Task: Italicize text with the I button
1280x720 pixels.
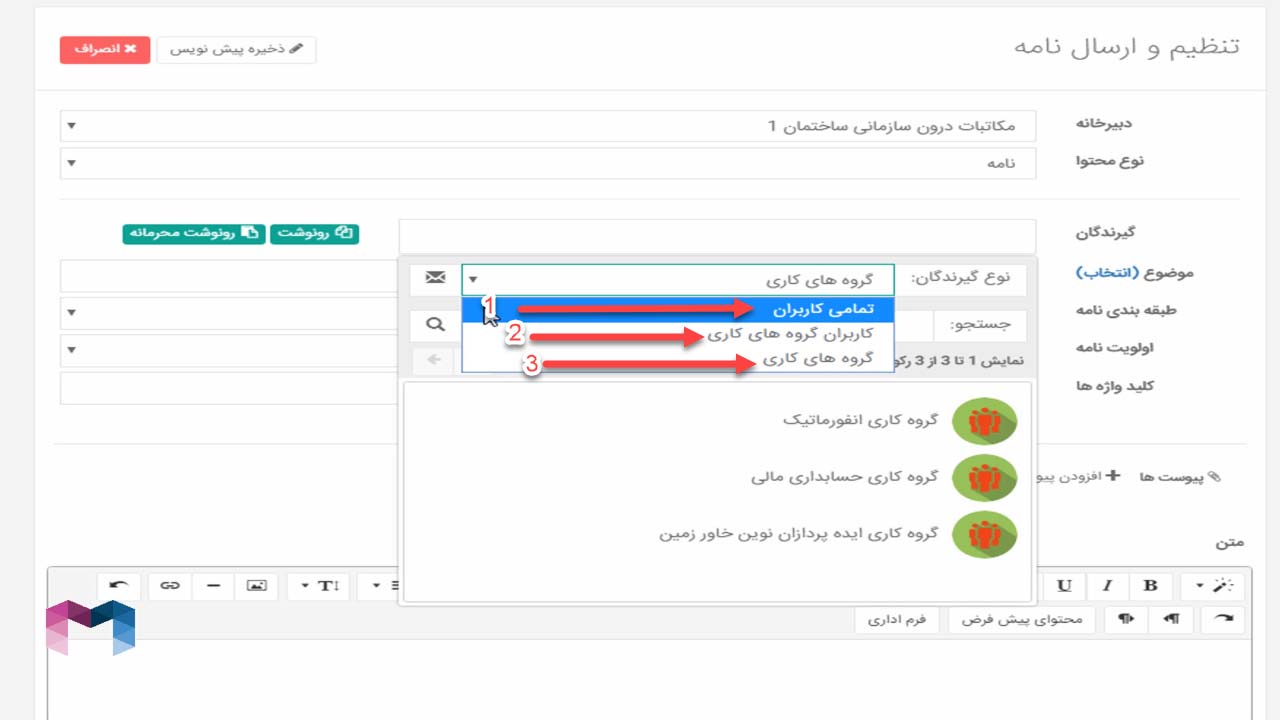Action: 1107,586
